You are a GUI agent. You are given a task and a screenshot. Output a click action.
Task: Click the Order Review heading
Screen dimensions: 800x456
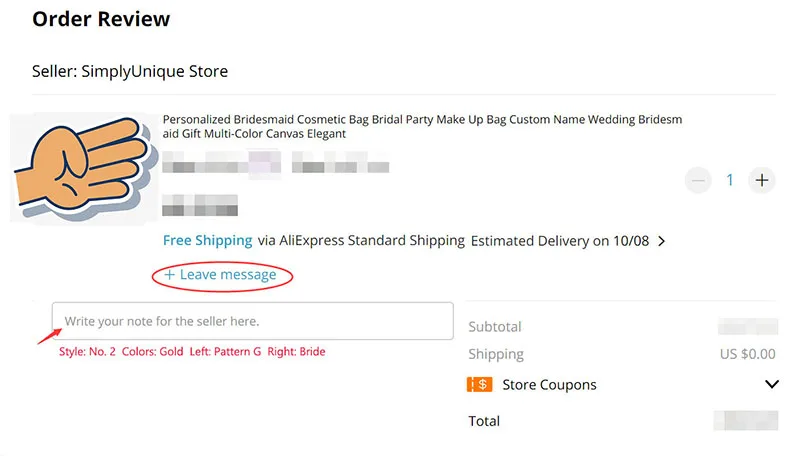coord(101,19)
